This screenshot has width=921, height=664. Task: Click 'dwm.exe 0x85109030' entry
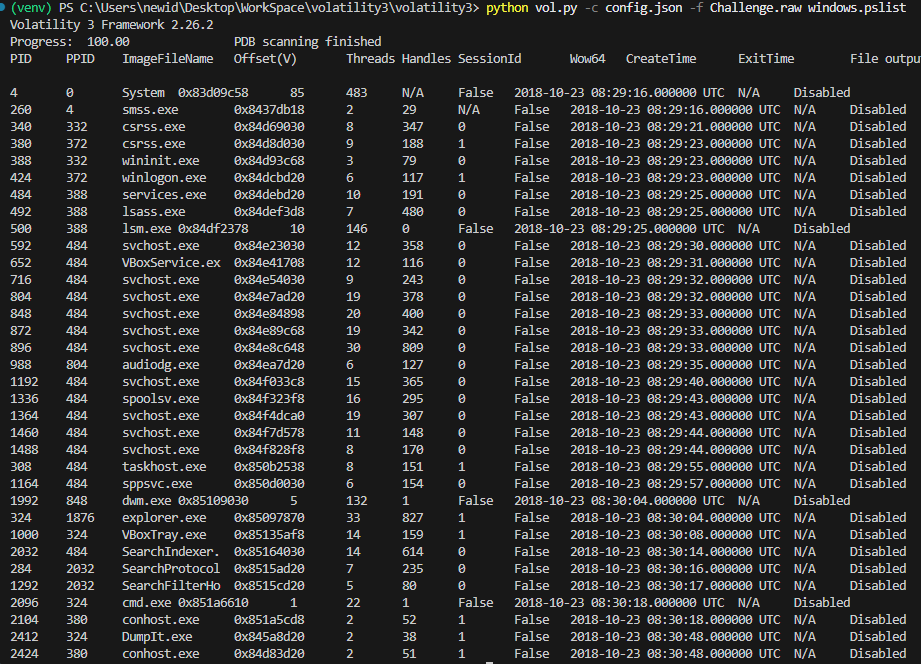click(x=185, y=501)
